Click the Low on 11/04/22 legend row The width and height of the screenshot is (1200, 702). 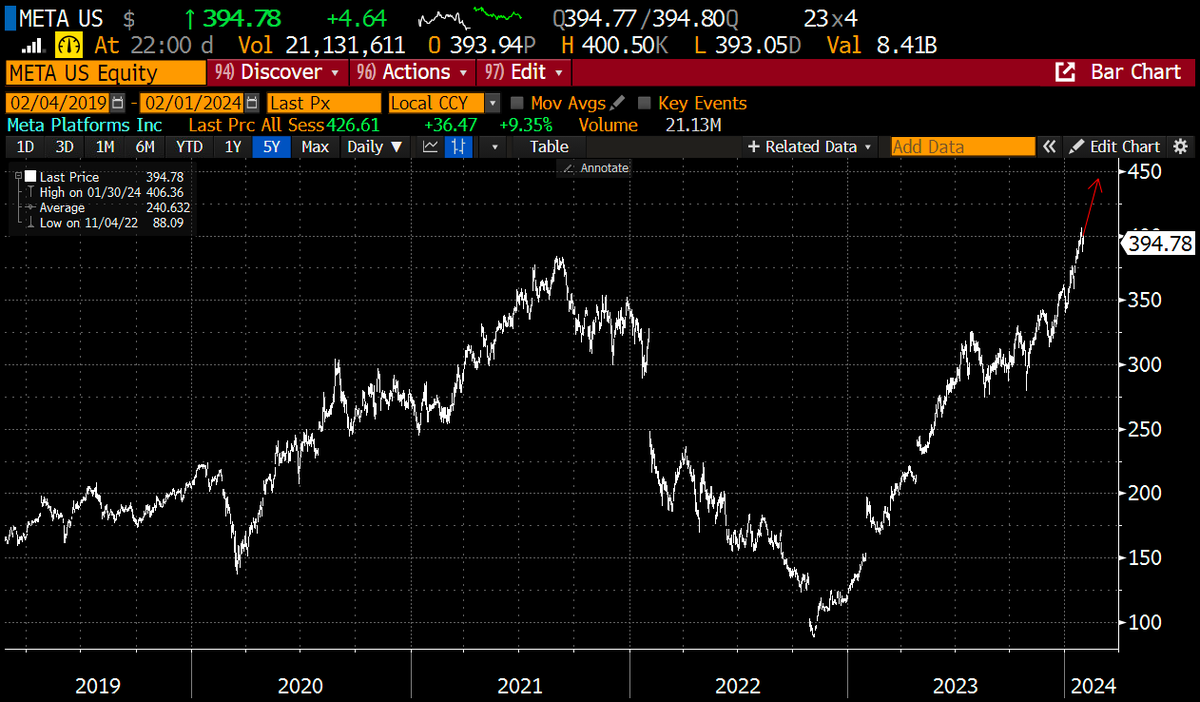103,223
